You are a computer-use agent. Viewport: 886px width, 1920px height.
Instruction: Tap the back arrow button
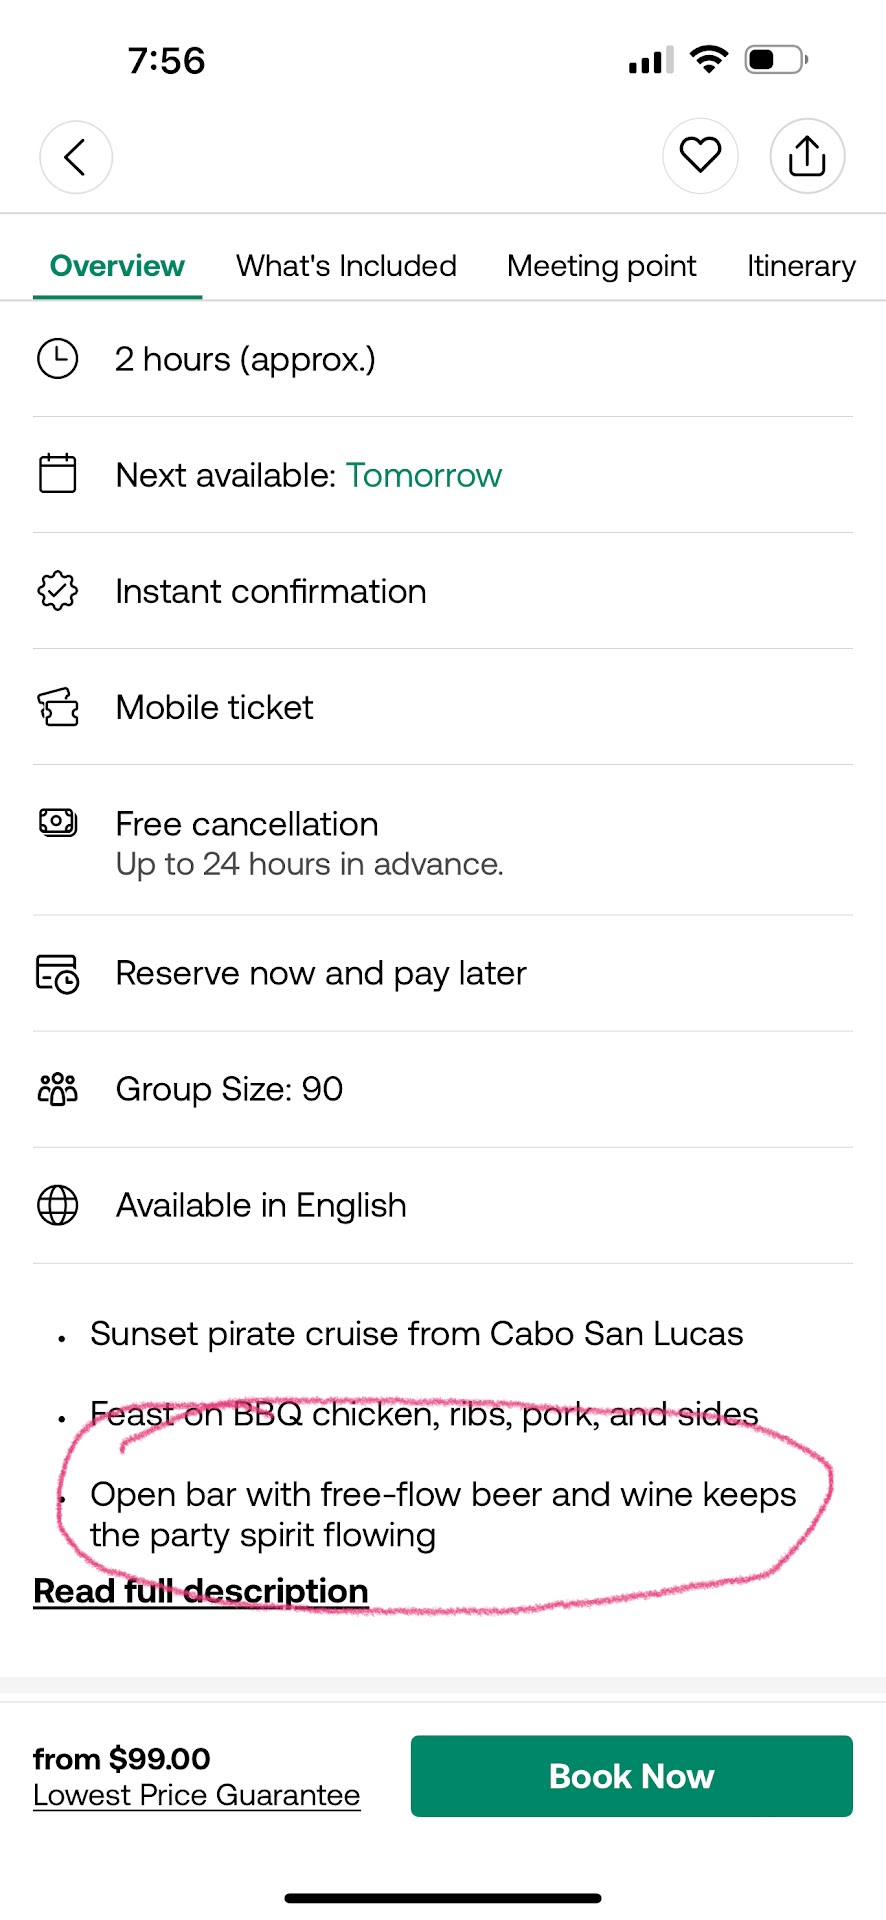(76, 157)
